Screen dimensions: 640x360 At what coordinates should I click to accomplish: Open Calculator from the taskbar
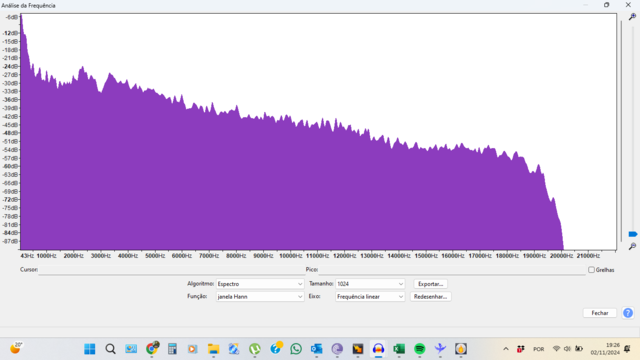[x=172, y=349]
